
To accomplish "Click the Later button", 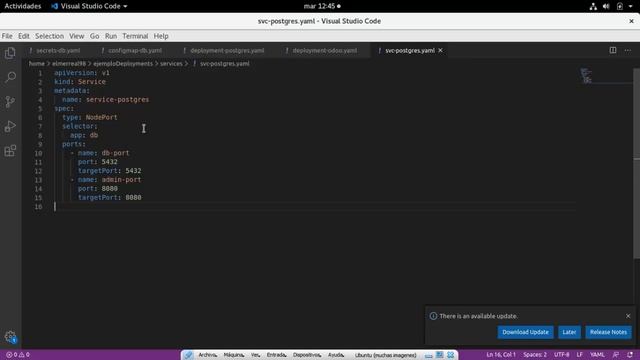I will point(569,332).
